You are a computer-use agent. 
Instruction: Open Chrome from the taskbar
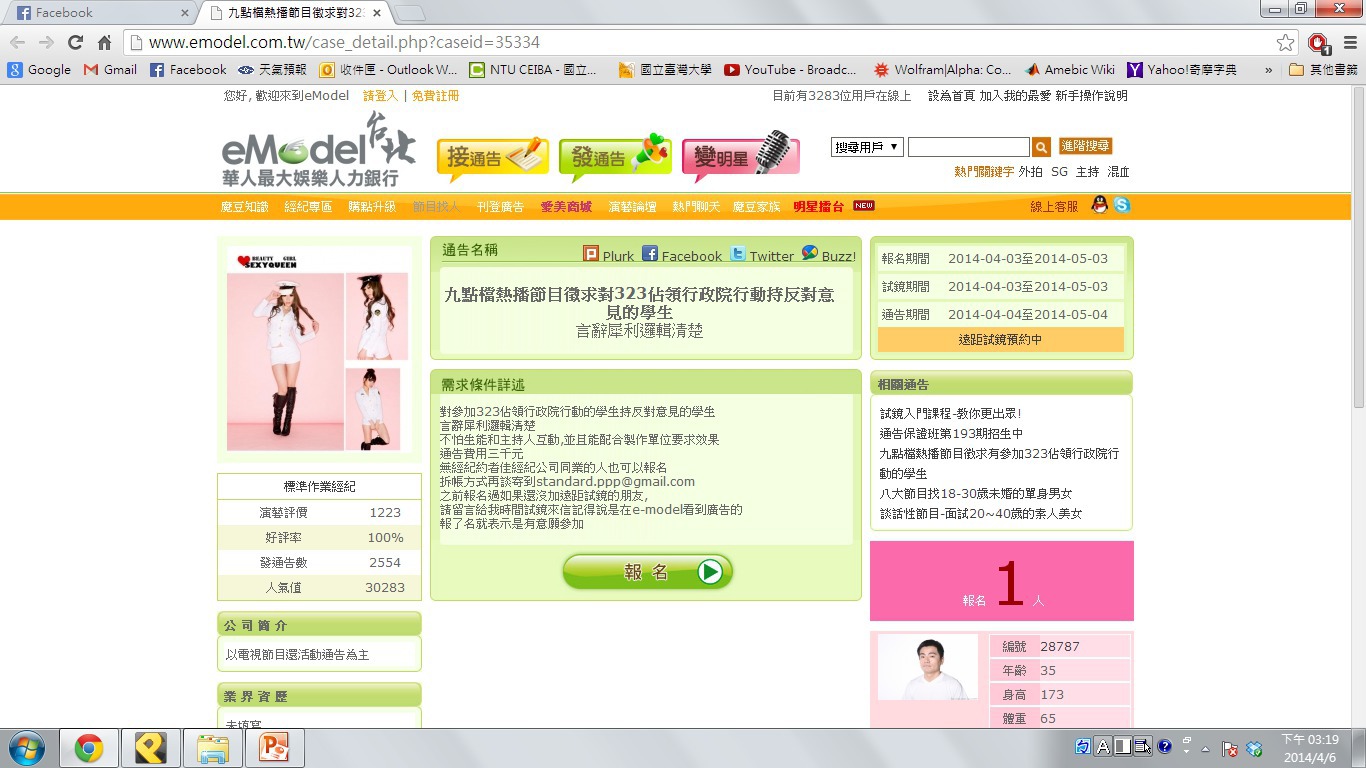pyautogui.click(x=89, y=748)
